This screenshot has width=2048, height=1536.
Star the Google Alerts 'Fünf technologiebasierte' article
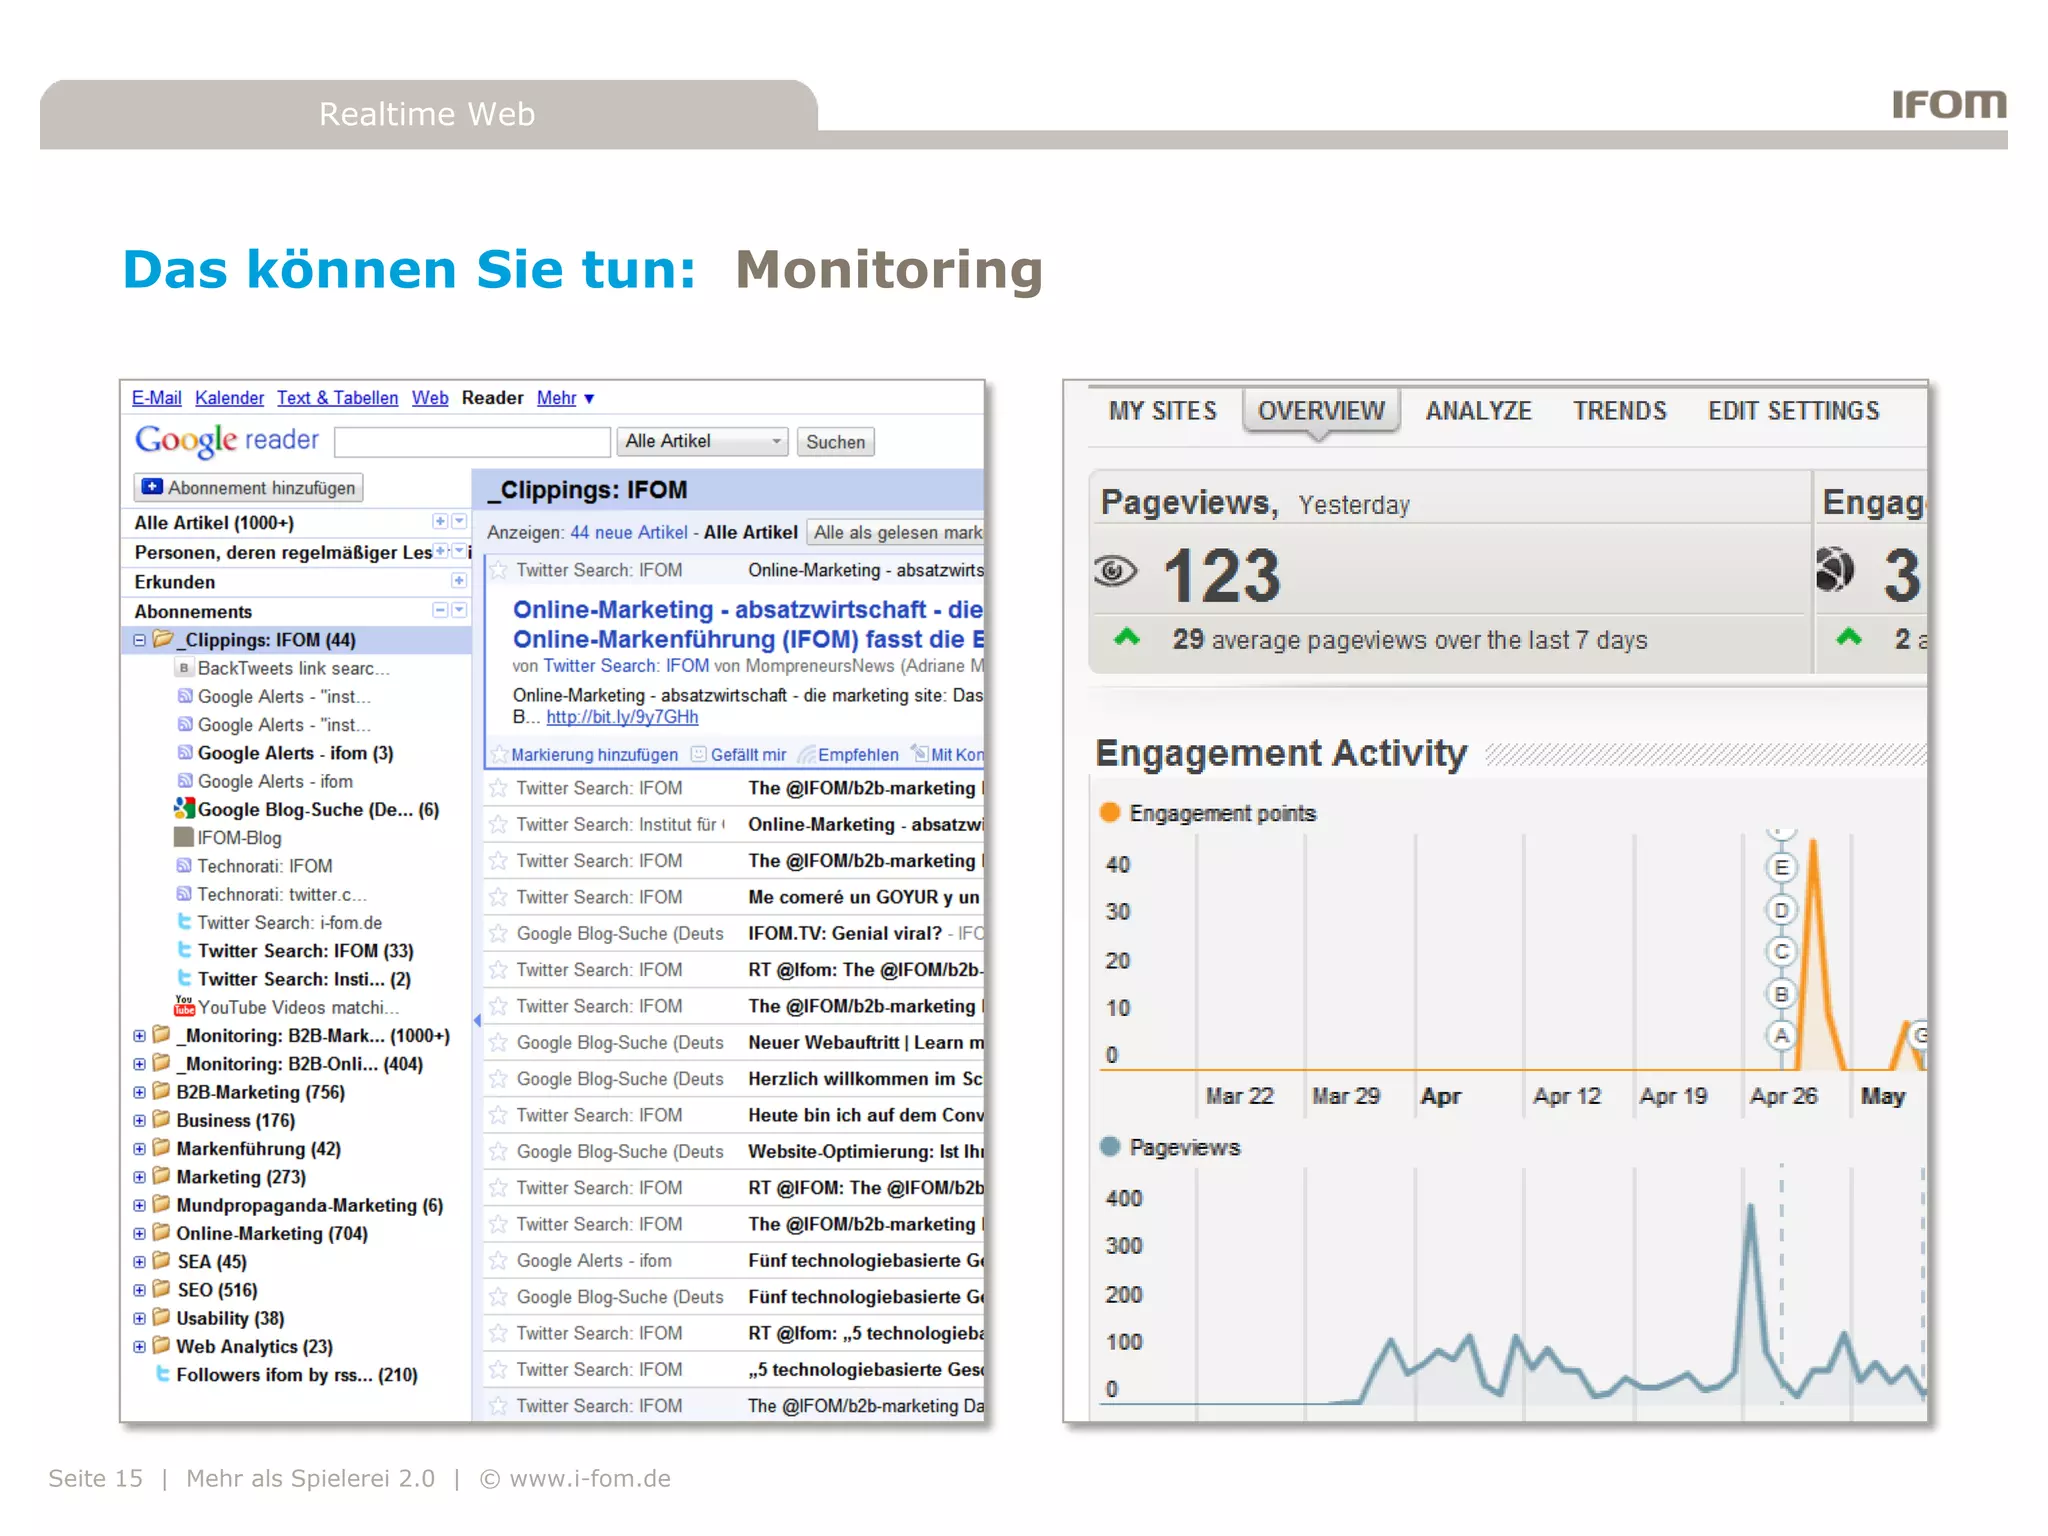coord(498,1261)
